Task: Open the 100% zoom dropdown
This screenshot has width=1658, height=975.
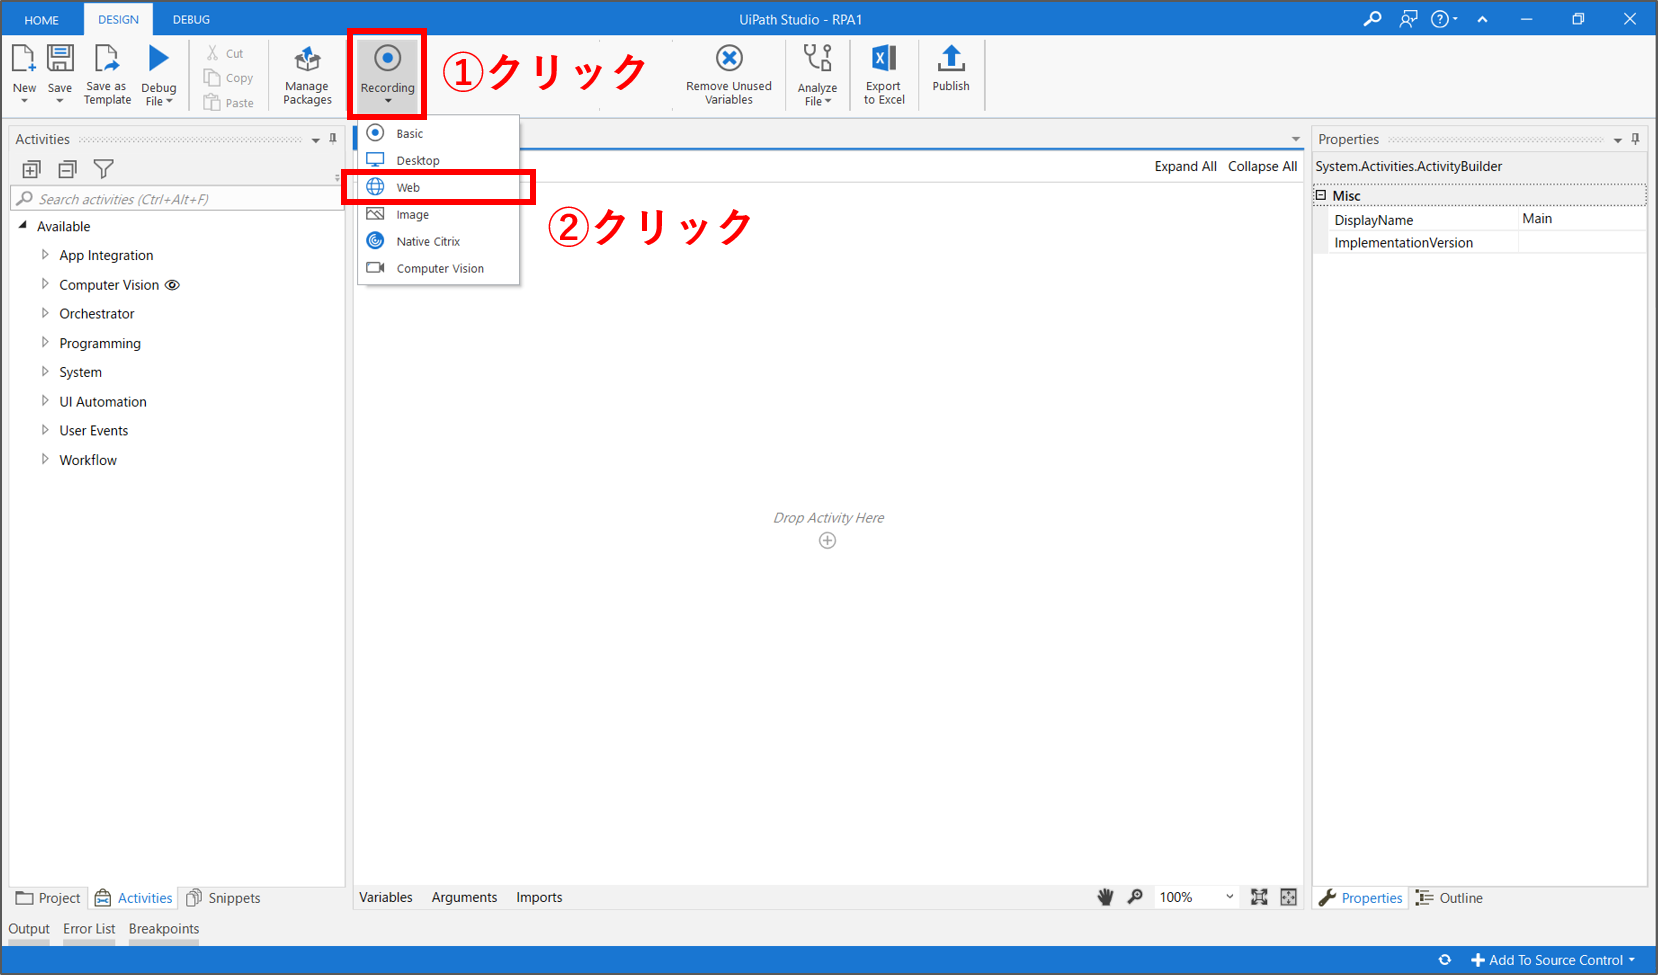Action: 1229,897
